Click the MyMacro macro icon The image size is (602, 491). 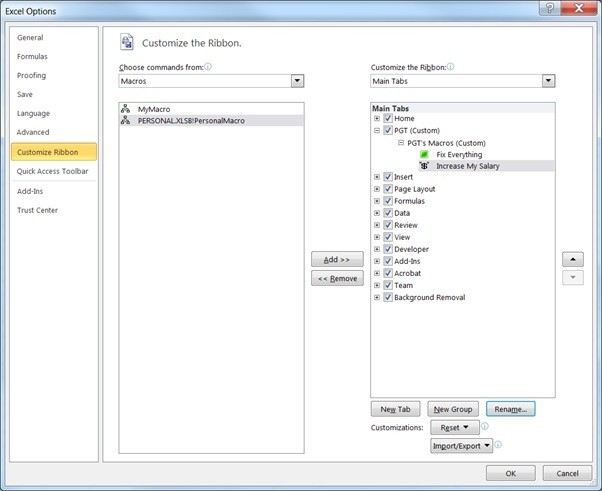point(125,109)
